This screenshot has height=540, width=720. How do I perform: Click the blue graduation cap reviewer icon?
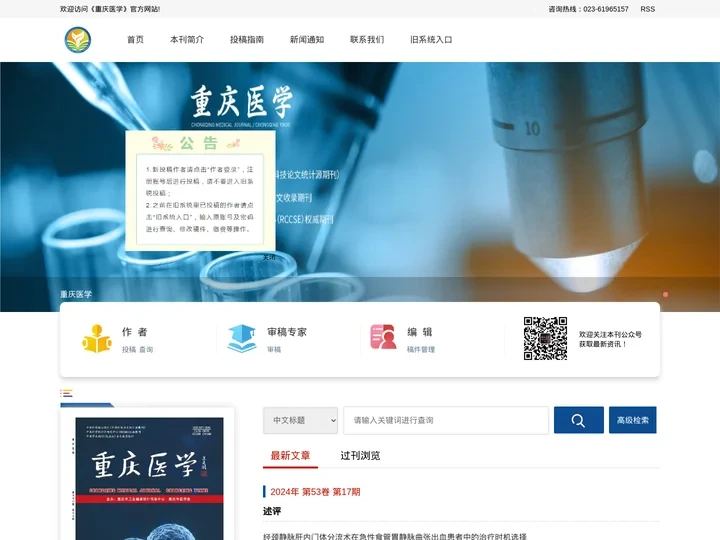click(242, 339)
